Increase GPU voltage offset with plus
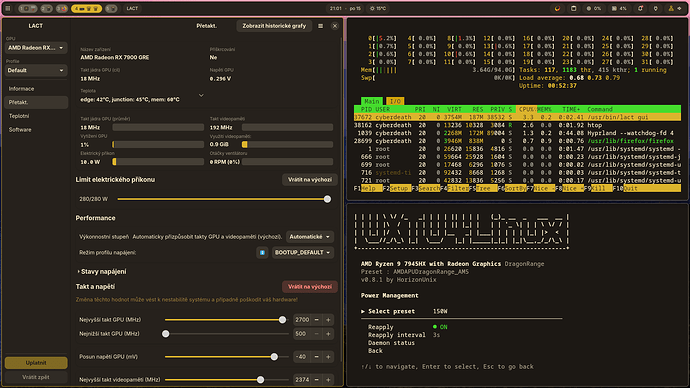 [328, 357]
